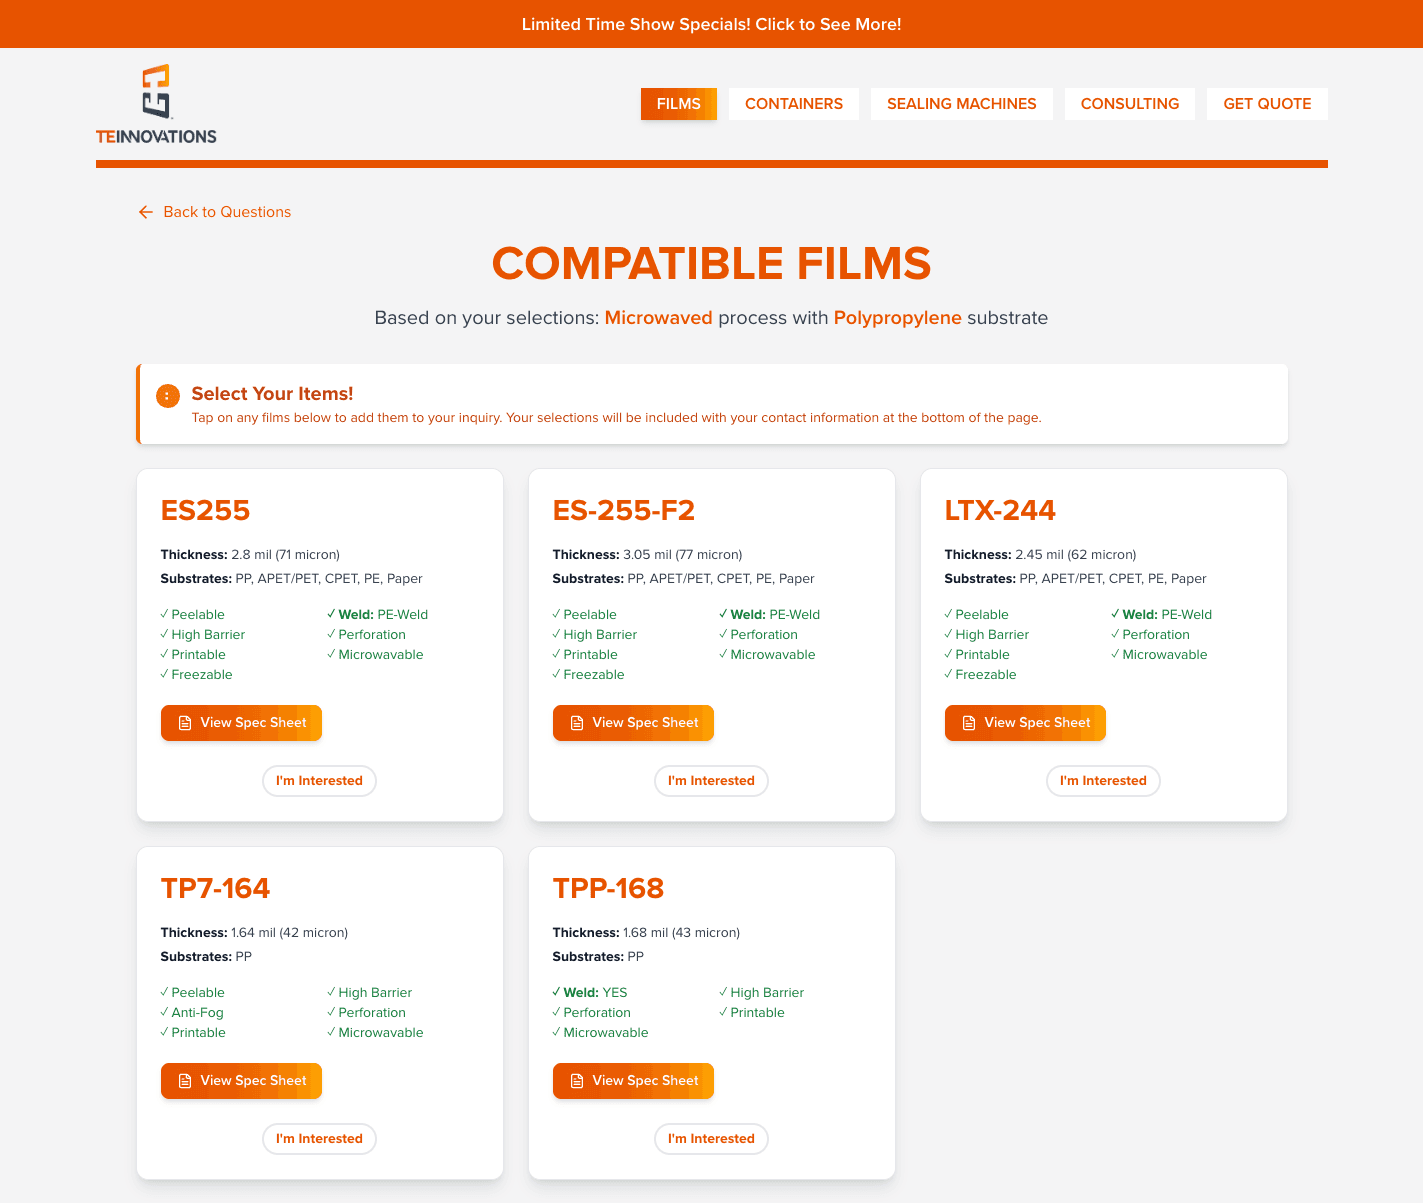This screenshot has height=1203, width=1423.
Task: Open the spec sheet for TP7-164
Action: click(241, 1080)
